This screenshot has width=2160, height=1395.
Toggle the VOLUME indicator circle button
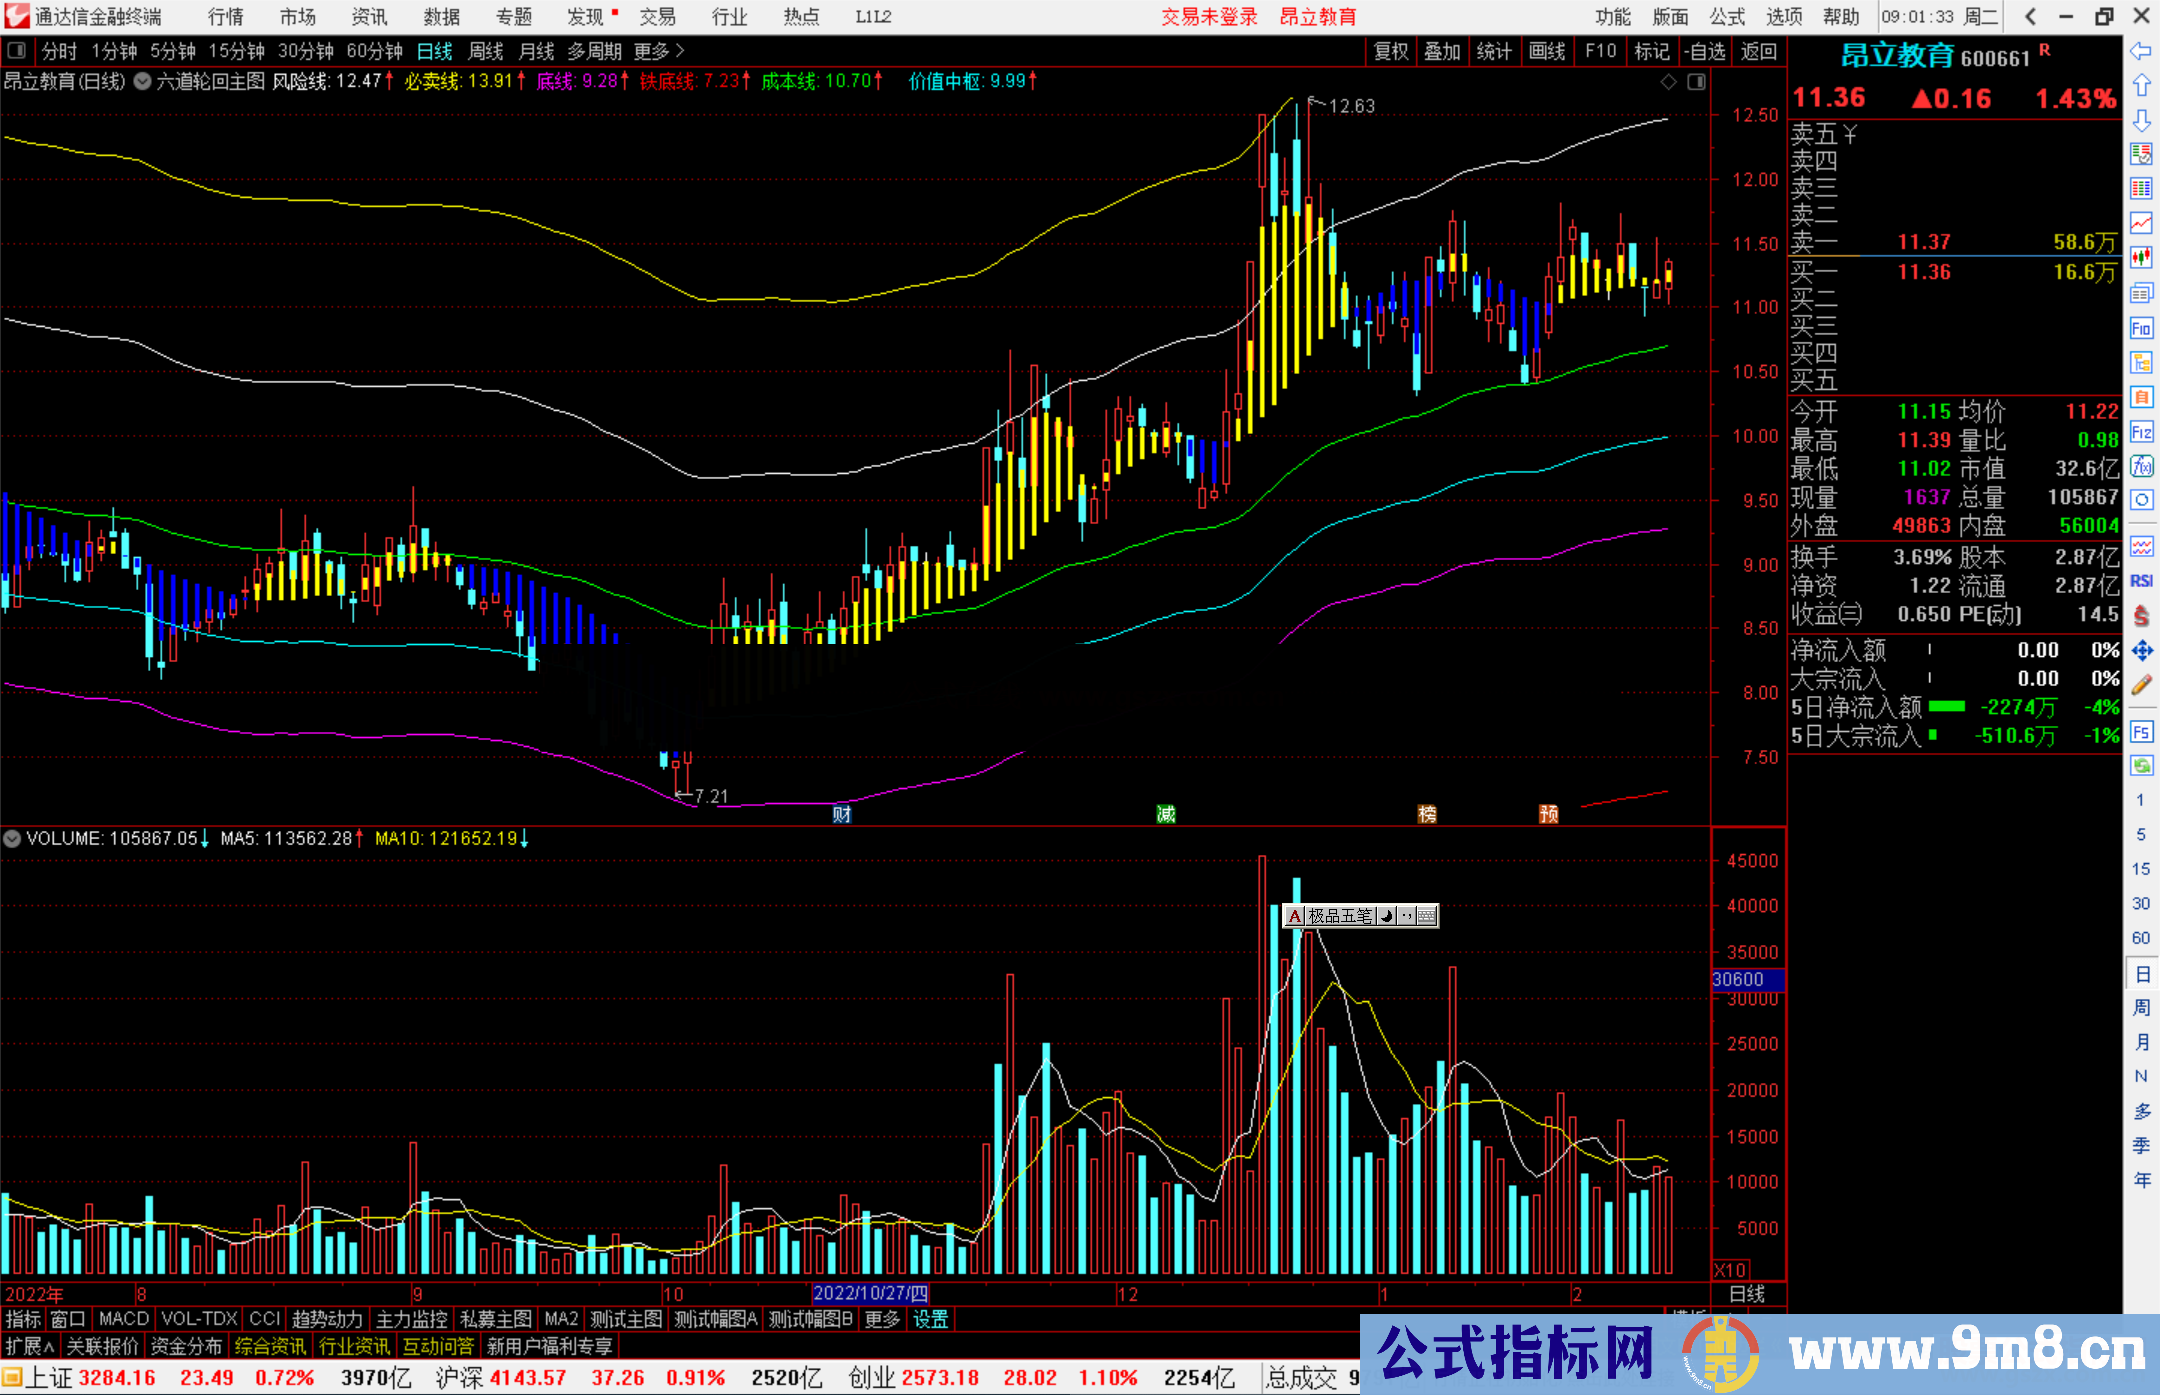12,838
